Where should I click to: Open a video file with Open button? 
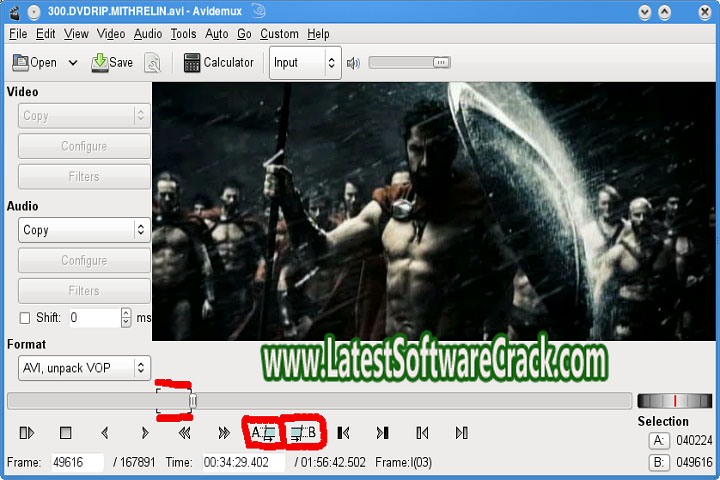pyautogui.click(x=34, y=62)
